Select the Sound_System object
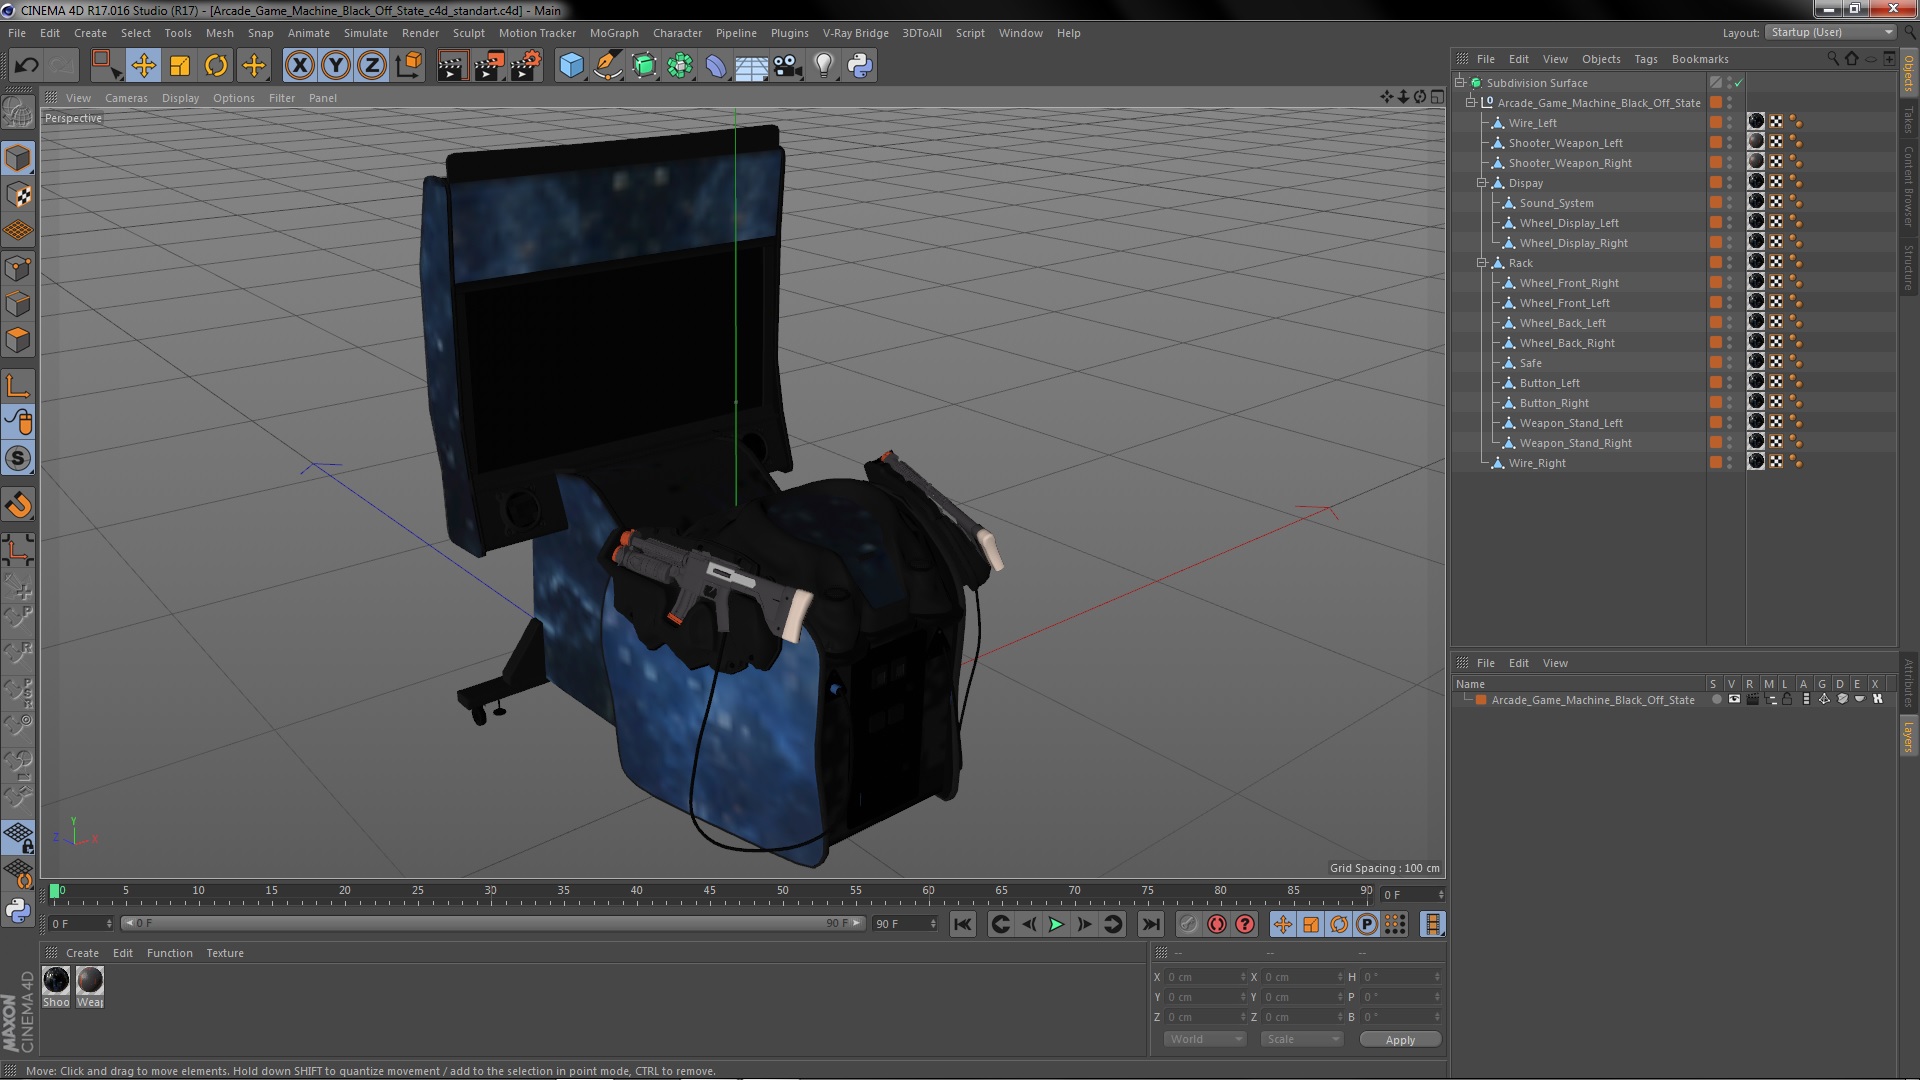The image size is (1920, 1080). 1556,203
